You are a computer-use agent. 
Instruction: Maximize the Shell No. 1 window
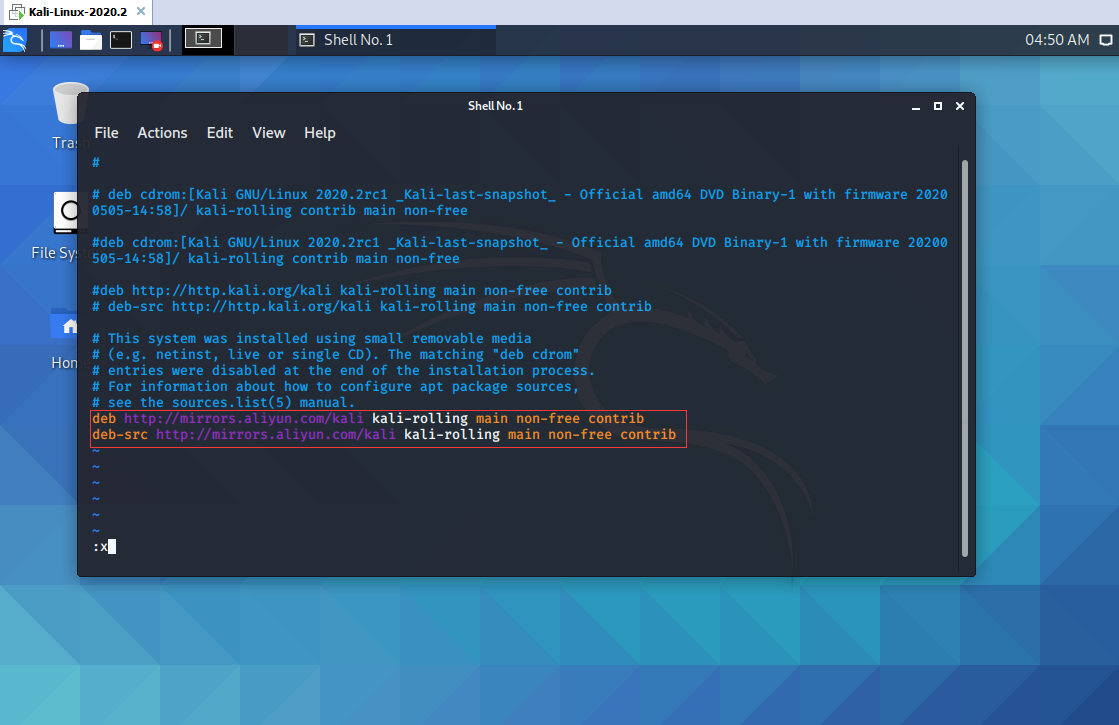click(938, 106)
